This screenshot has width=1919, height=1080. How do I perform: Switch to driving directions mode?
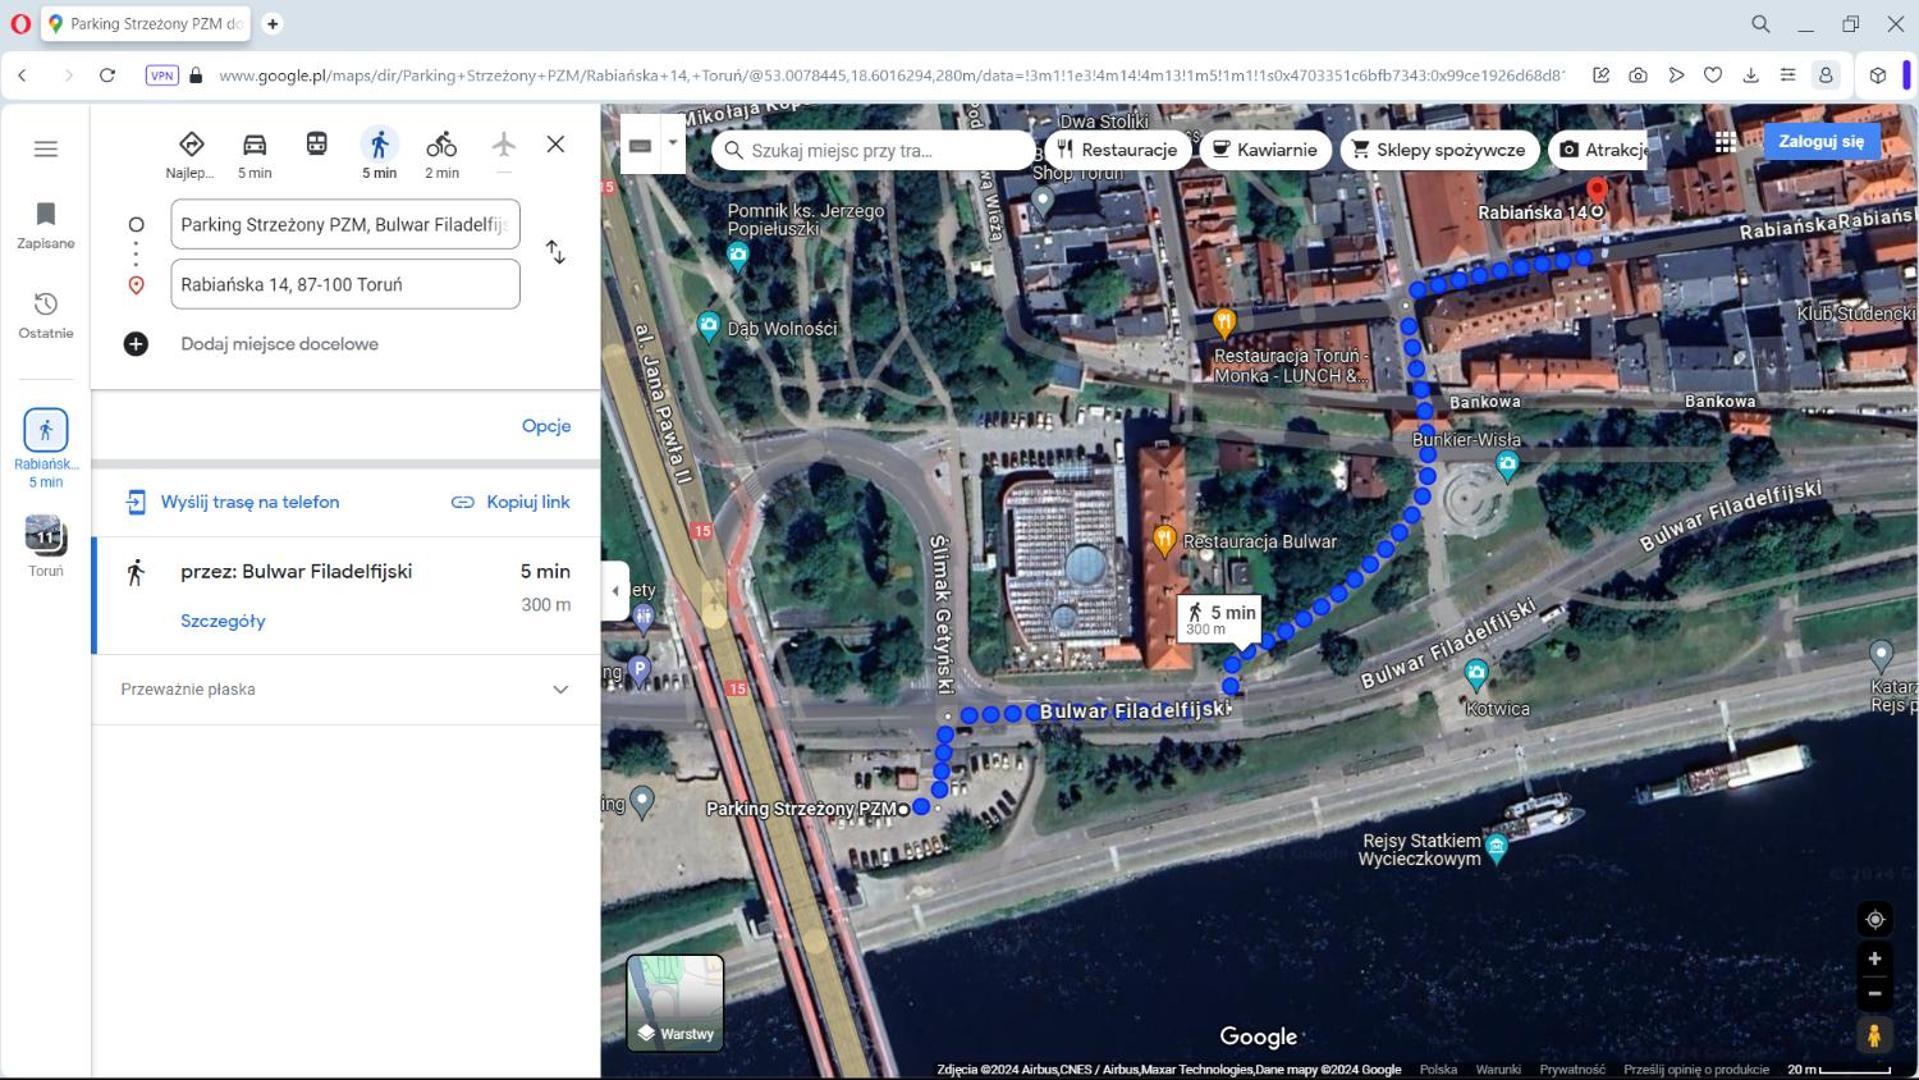[x=254, y=154]
